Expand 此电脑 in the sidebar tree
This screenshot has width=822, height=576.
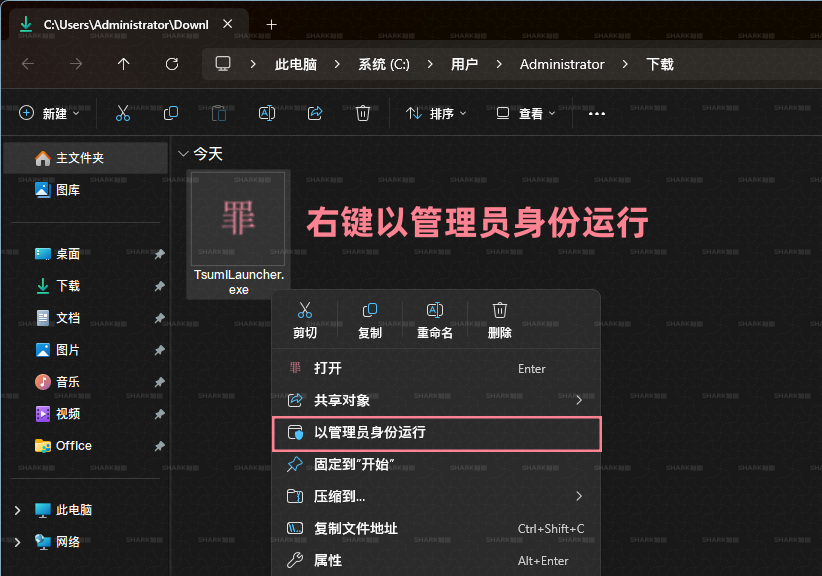(x=17, y=510)
